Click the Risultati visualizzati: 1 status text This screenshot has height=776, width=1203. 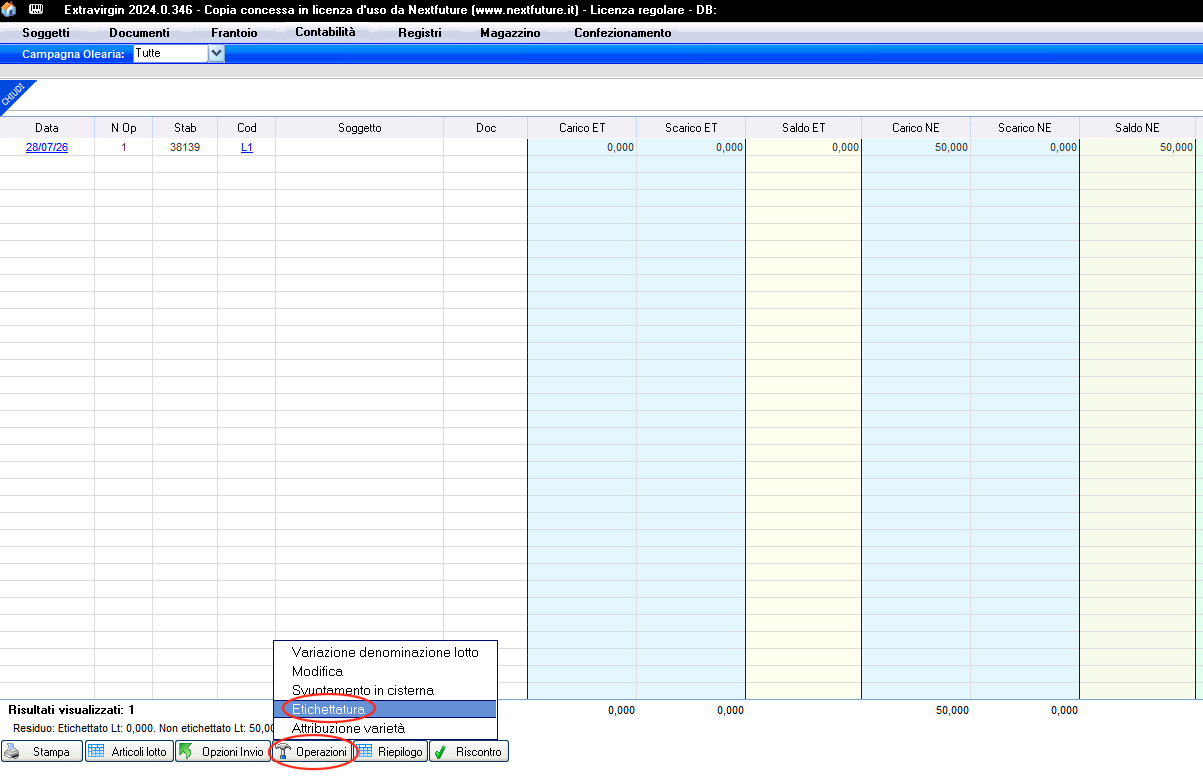pyautogui.click(x=71, y=709)
